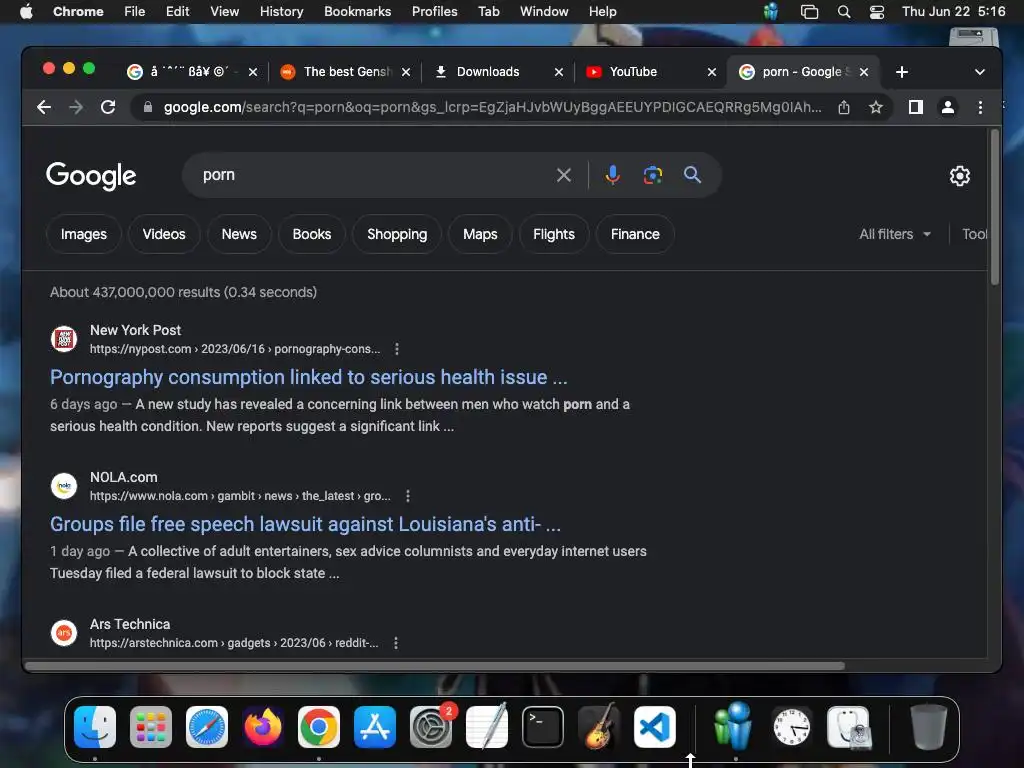Open the History menu

click(x=281, y=11)
